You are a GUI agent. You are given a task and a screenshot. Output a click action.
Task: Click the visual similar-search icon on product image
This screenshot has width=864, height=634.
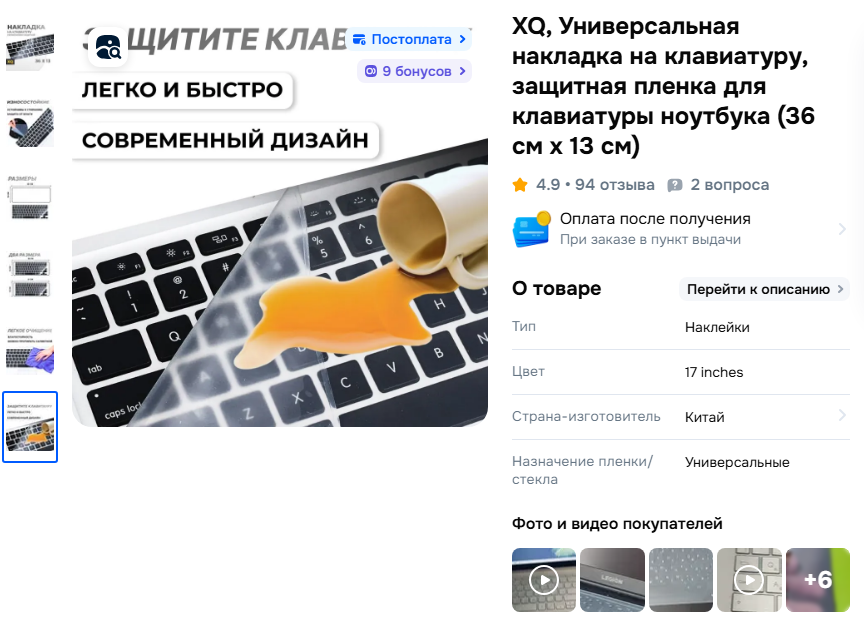[108, 47]
